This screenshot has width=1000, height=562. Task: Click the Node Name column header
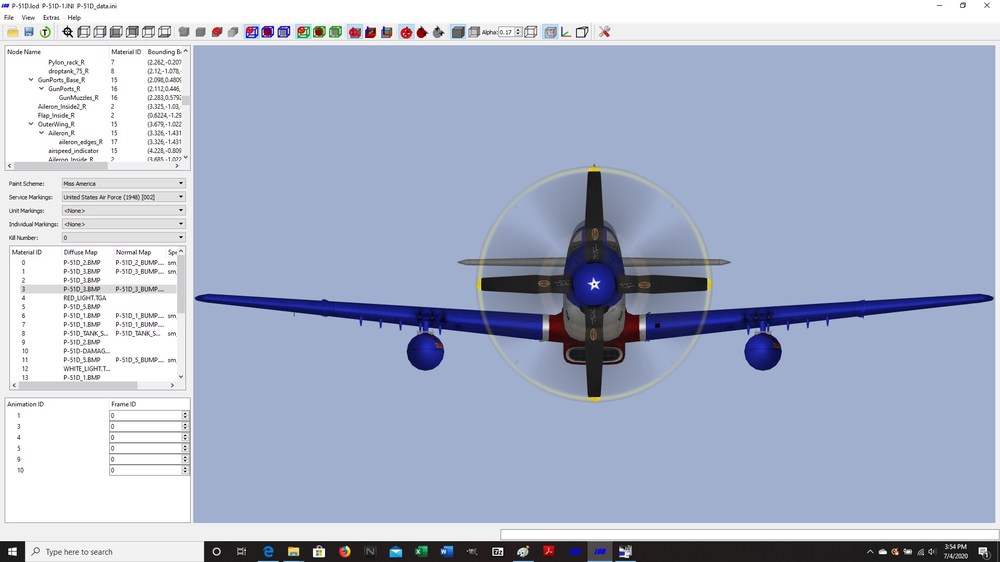24,52
